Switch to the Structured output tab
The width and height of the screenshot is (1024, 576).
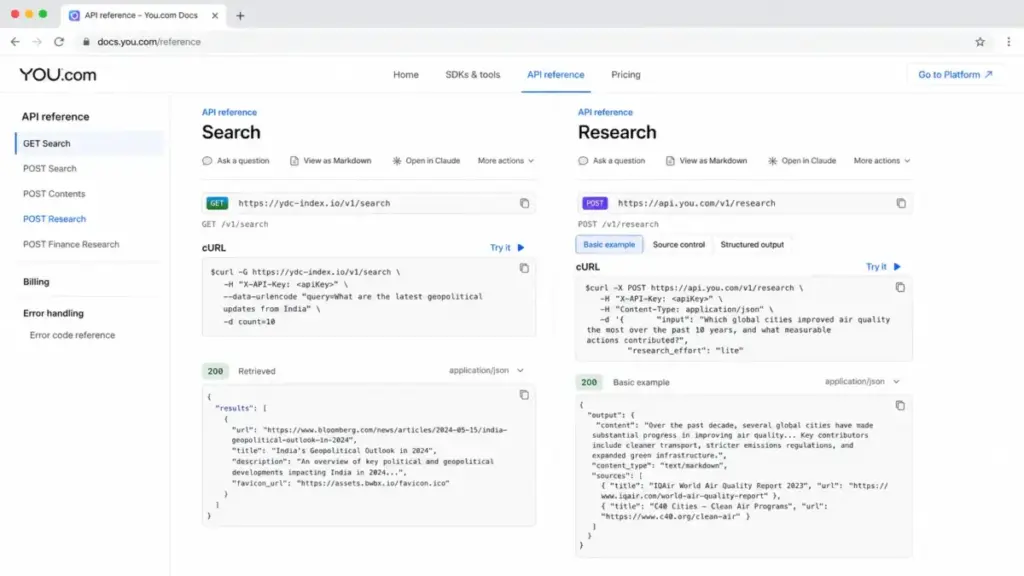coord(752,244)
